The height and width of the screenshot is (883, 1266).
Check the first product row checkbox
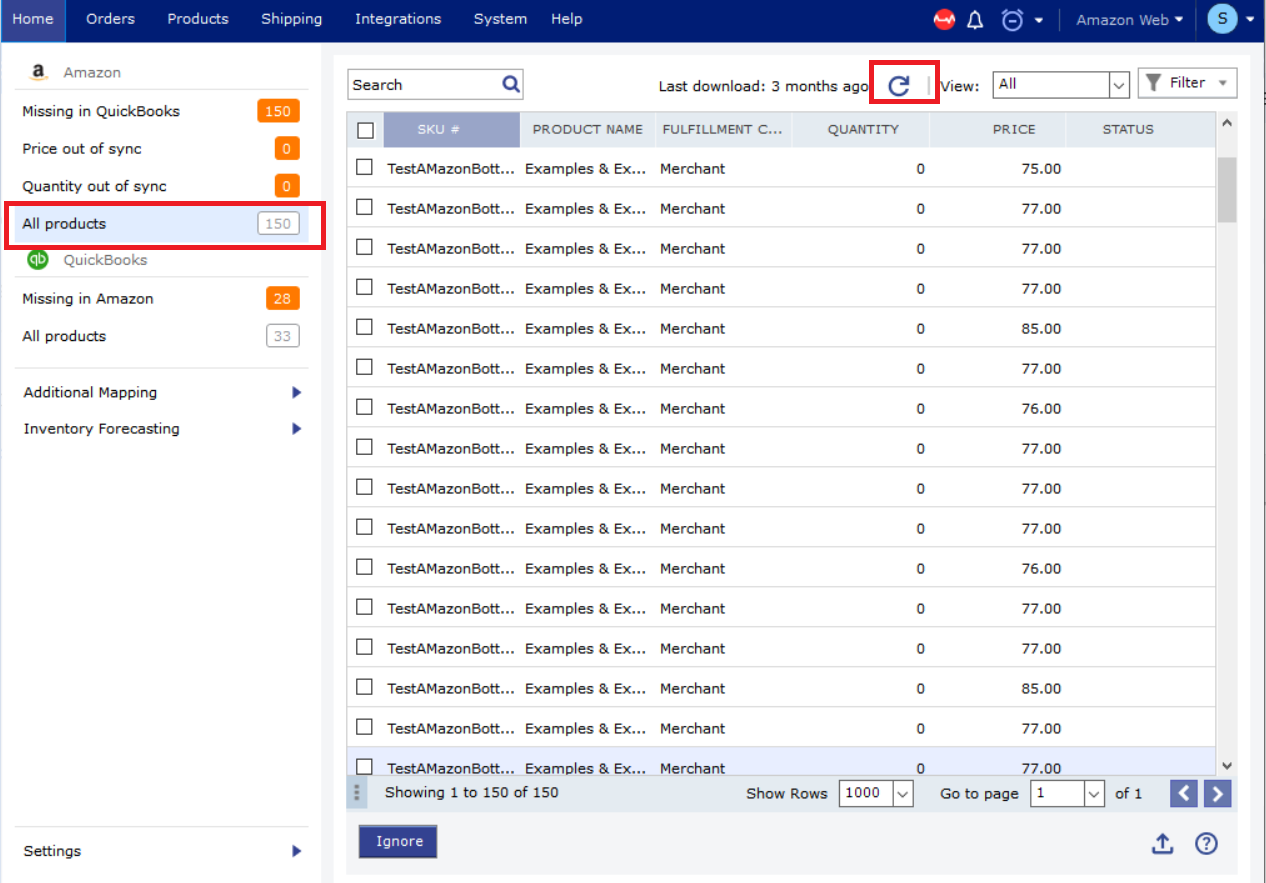click(x=365, y=168)
